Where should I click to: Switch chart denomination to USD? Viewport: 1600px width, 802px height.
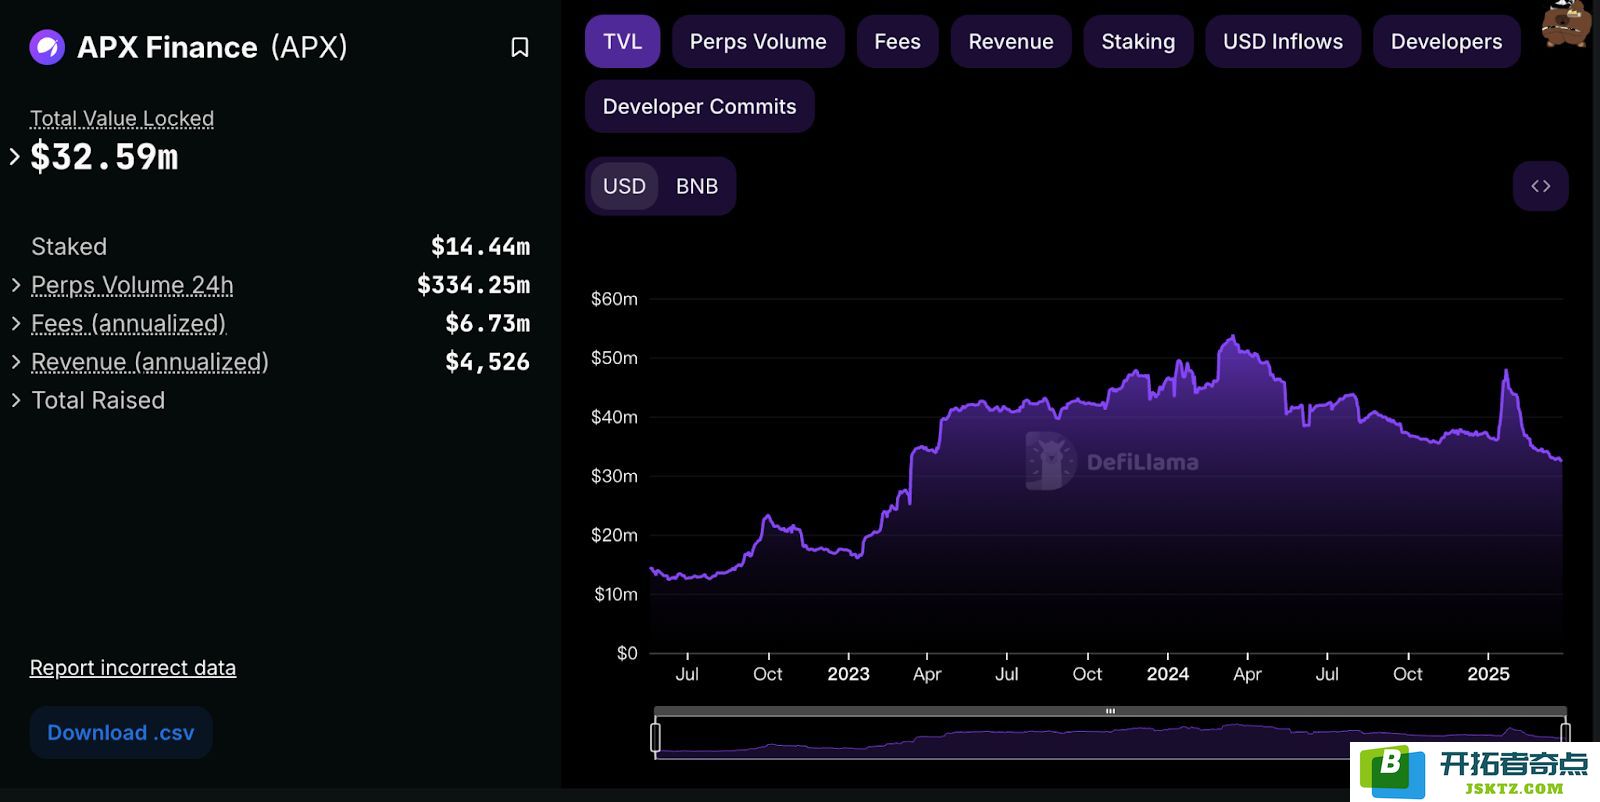point(624,186)
